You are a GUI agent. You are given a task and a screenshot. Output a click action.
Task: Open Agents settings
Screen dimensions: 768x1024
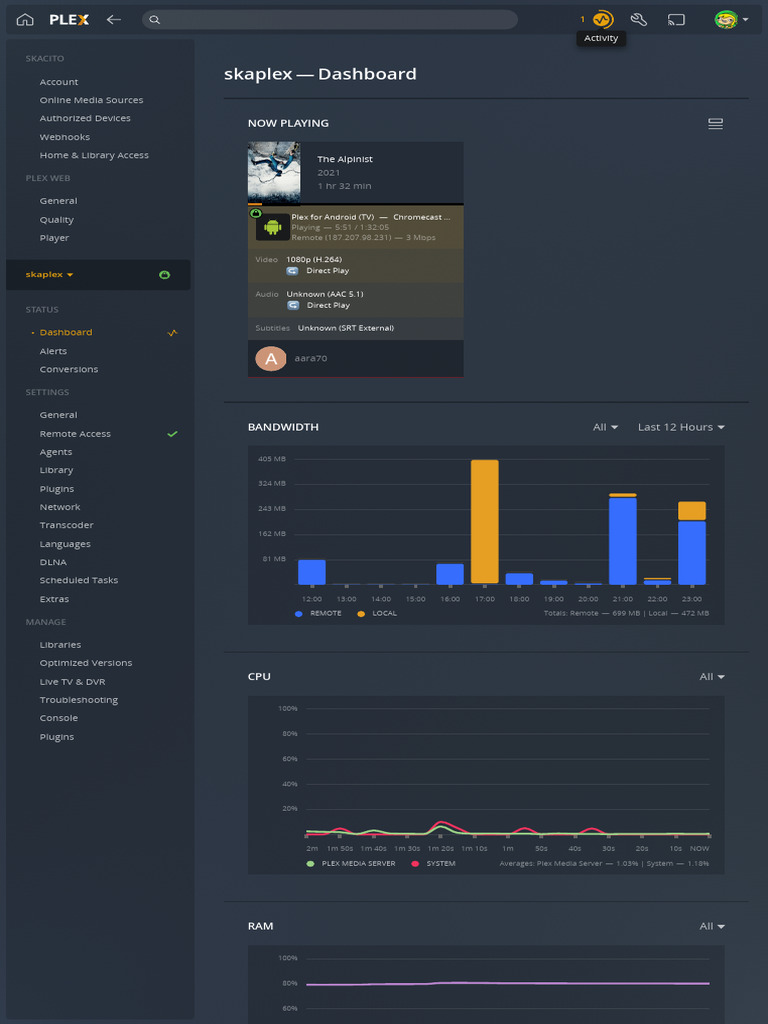pyautogui.click(x=56, y=452)
